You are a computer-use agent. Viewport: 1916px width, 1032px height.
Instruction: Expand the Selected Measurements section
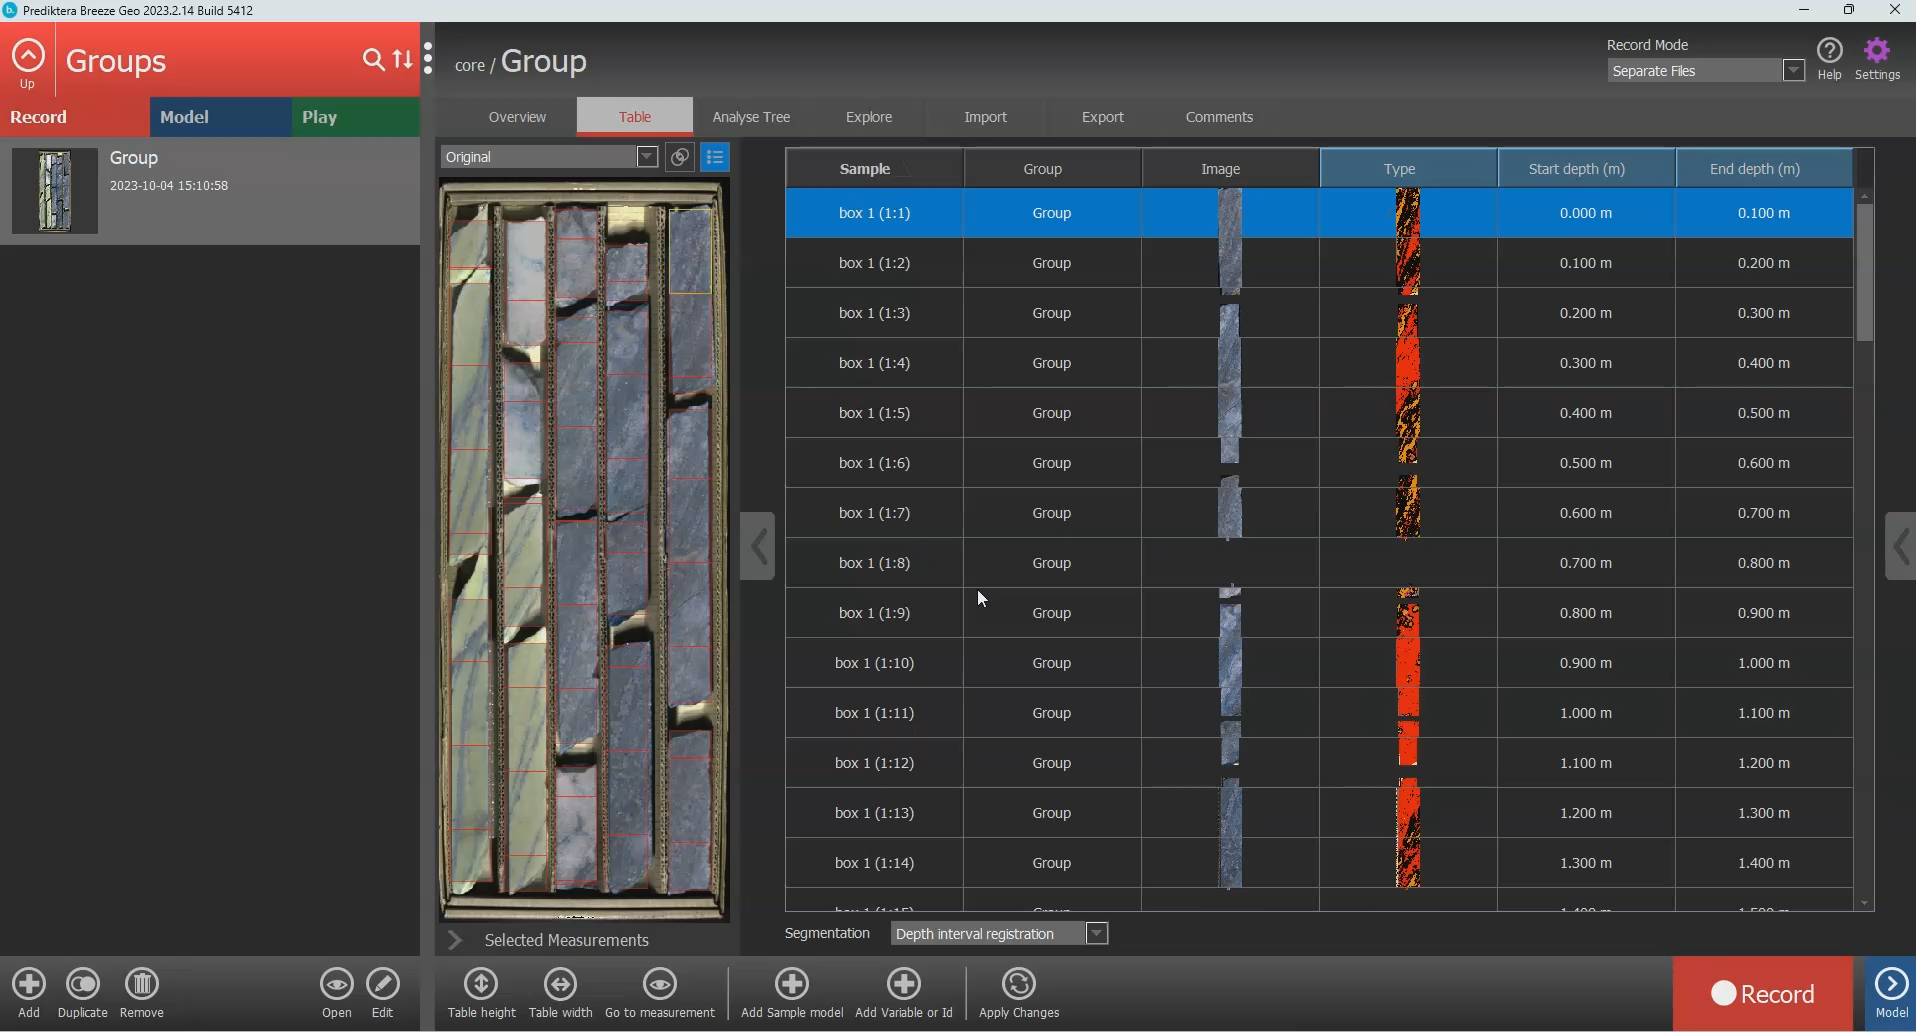456,940
